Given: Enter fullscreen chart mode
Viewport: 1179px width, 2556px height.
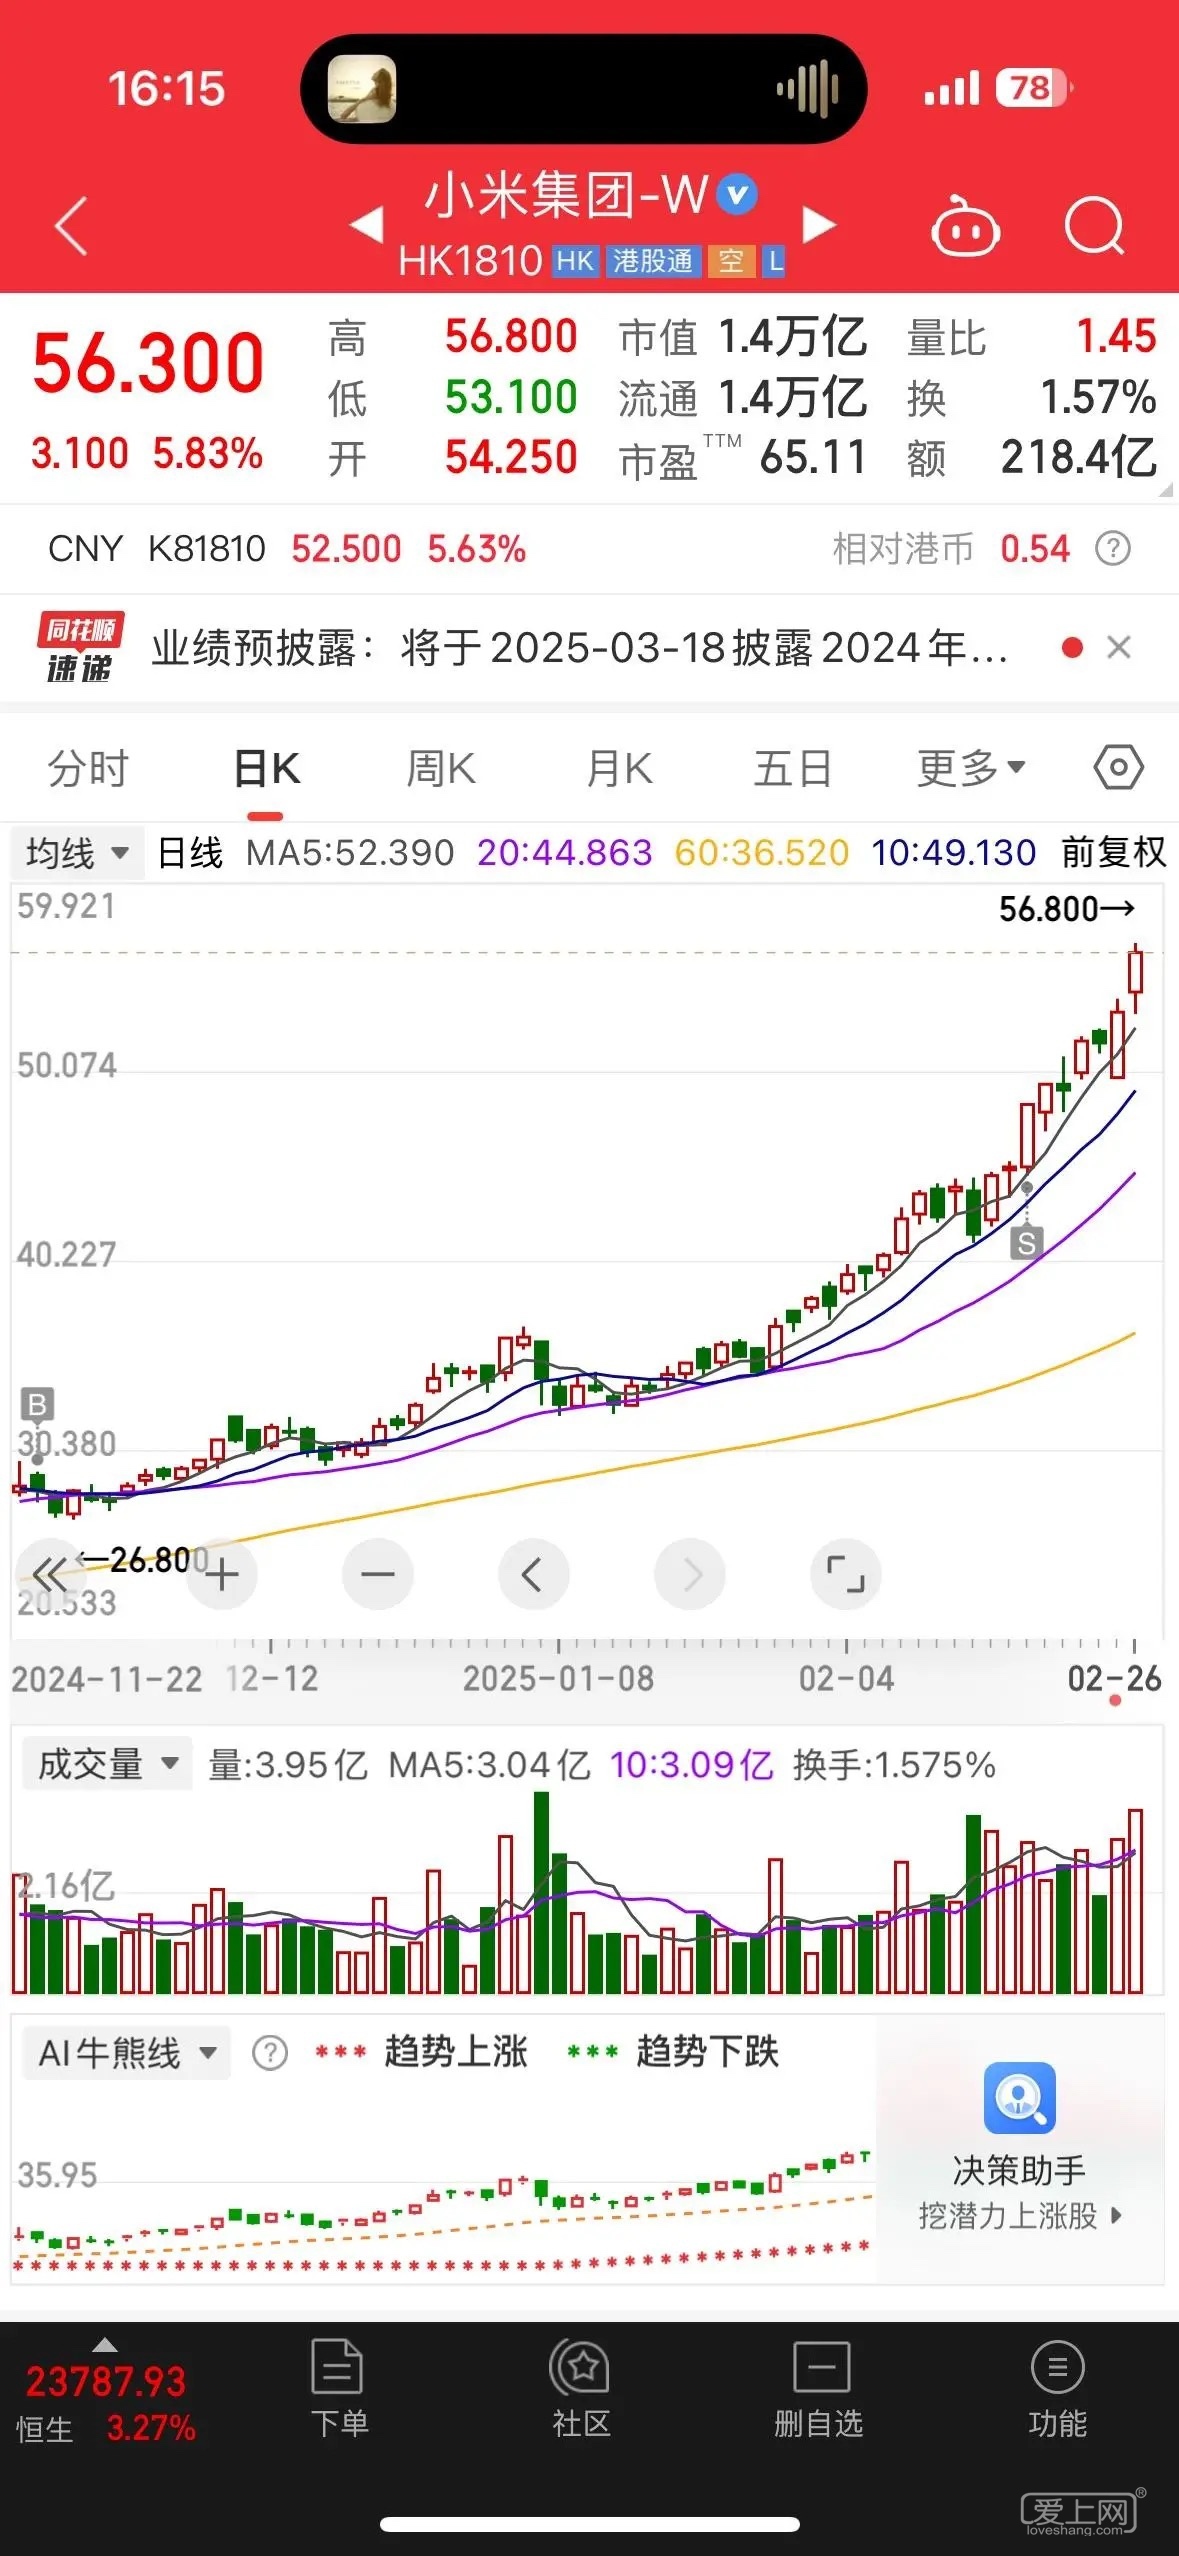Looking at the screenshot, I should tap(845, 1575).
